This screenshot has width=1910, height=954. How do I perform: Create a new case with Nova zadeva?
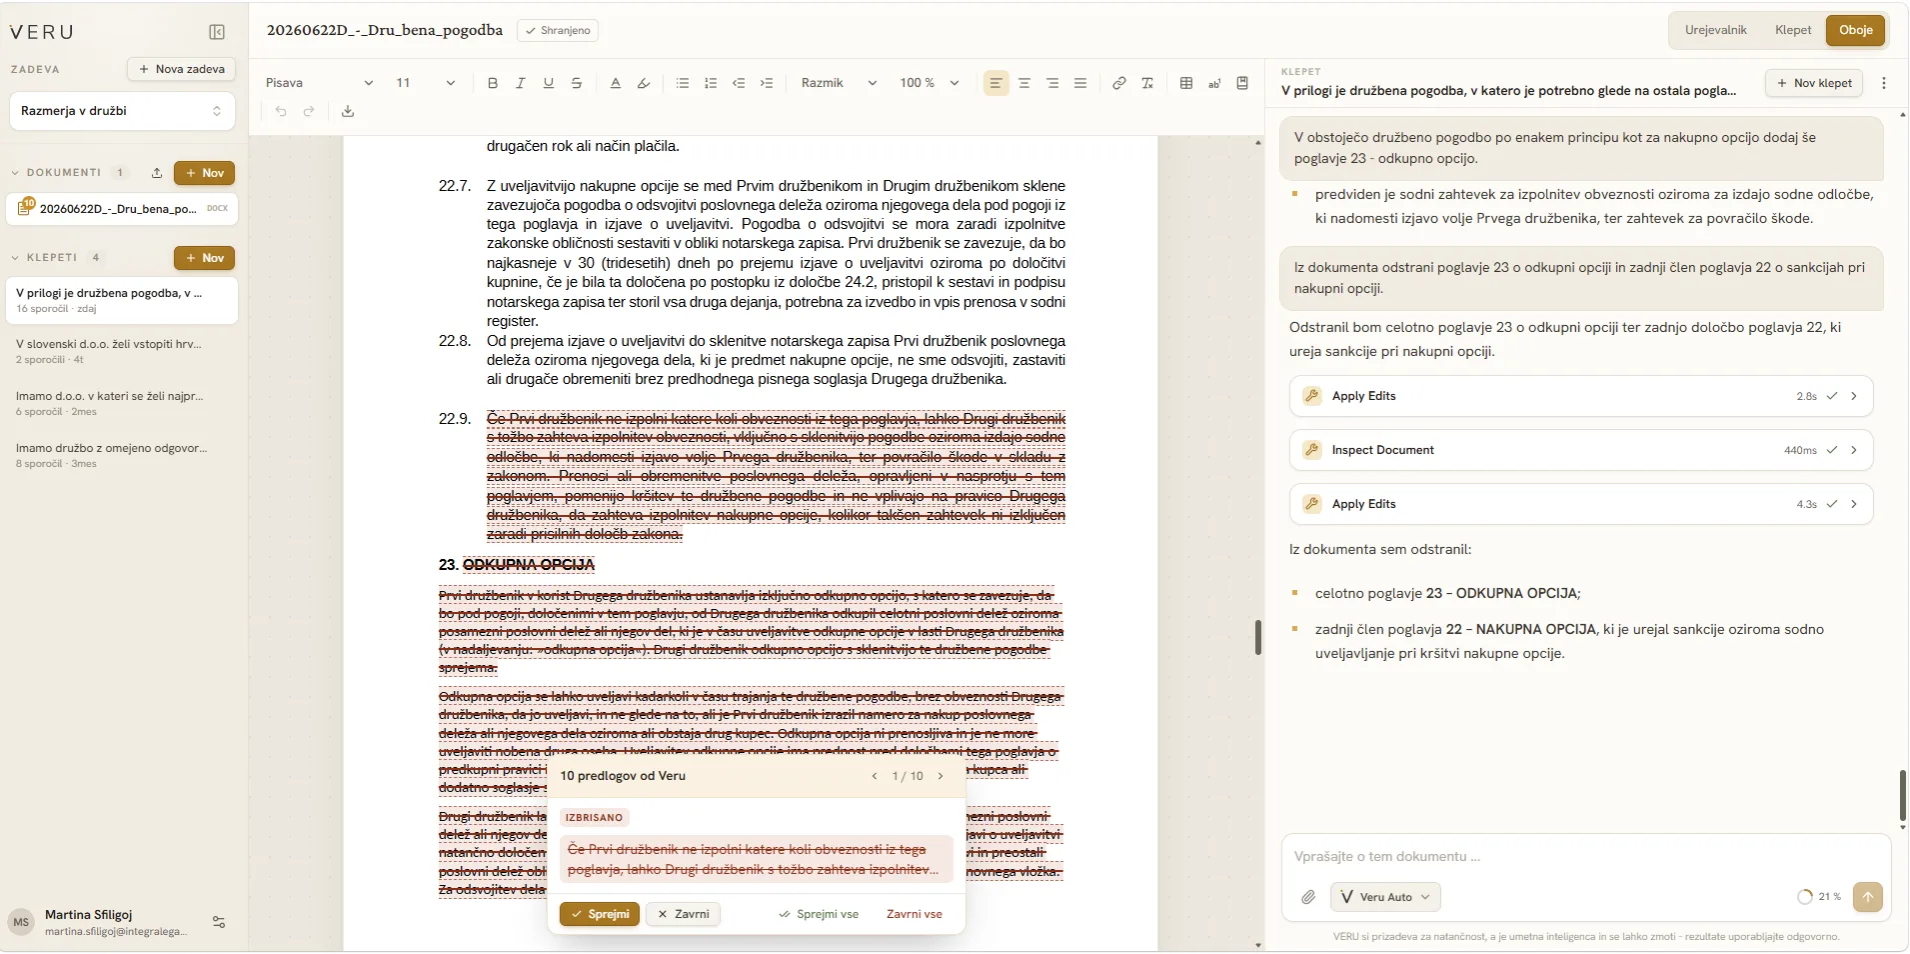tap(181, 69)
